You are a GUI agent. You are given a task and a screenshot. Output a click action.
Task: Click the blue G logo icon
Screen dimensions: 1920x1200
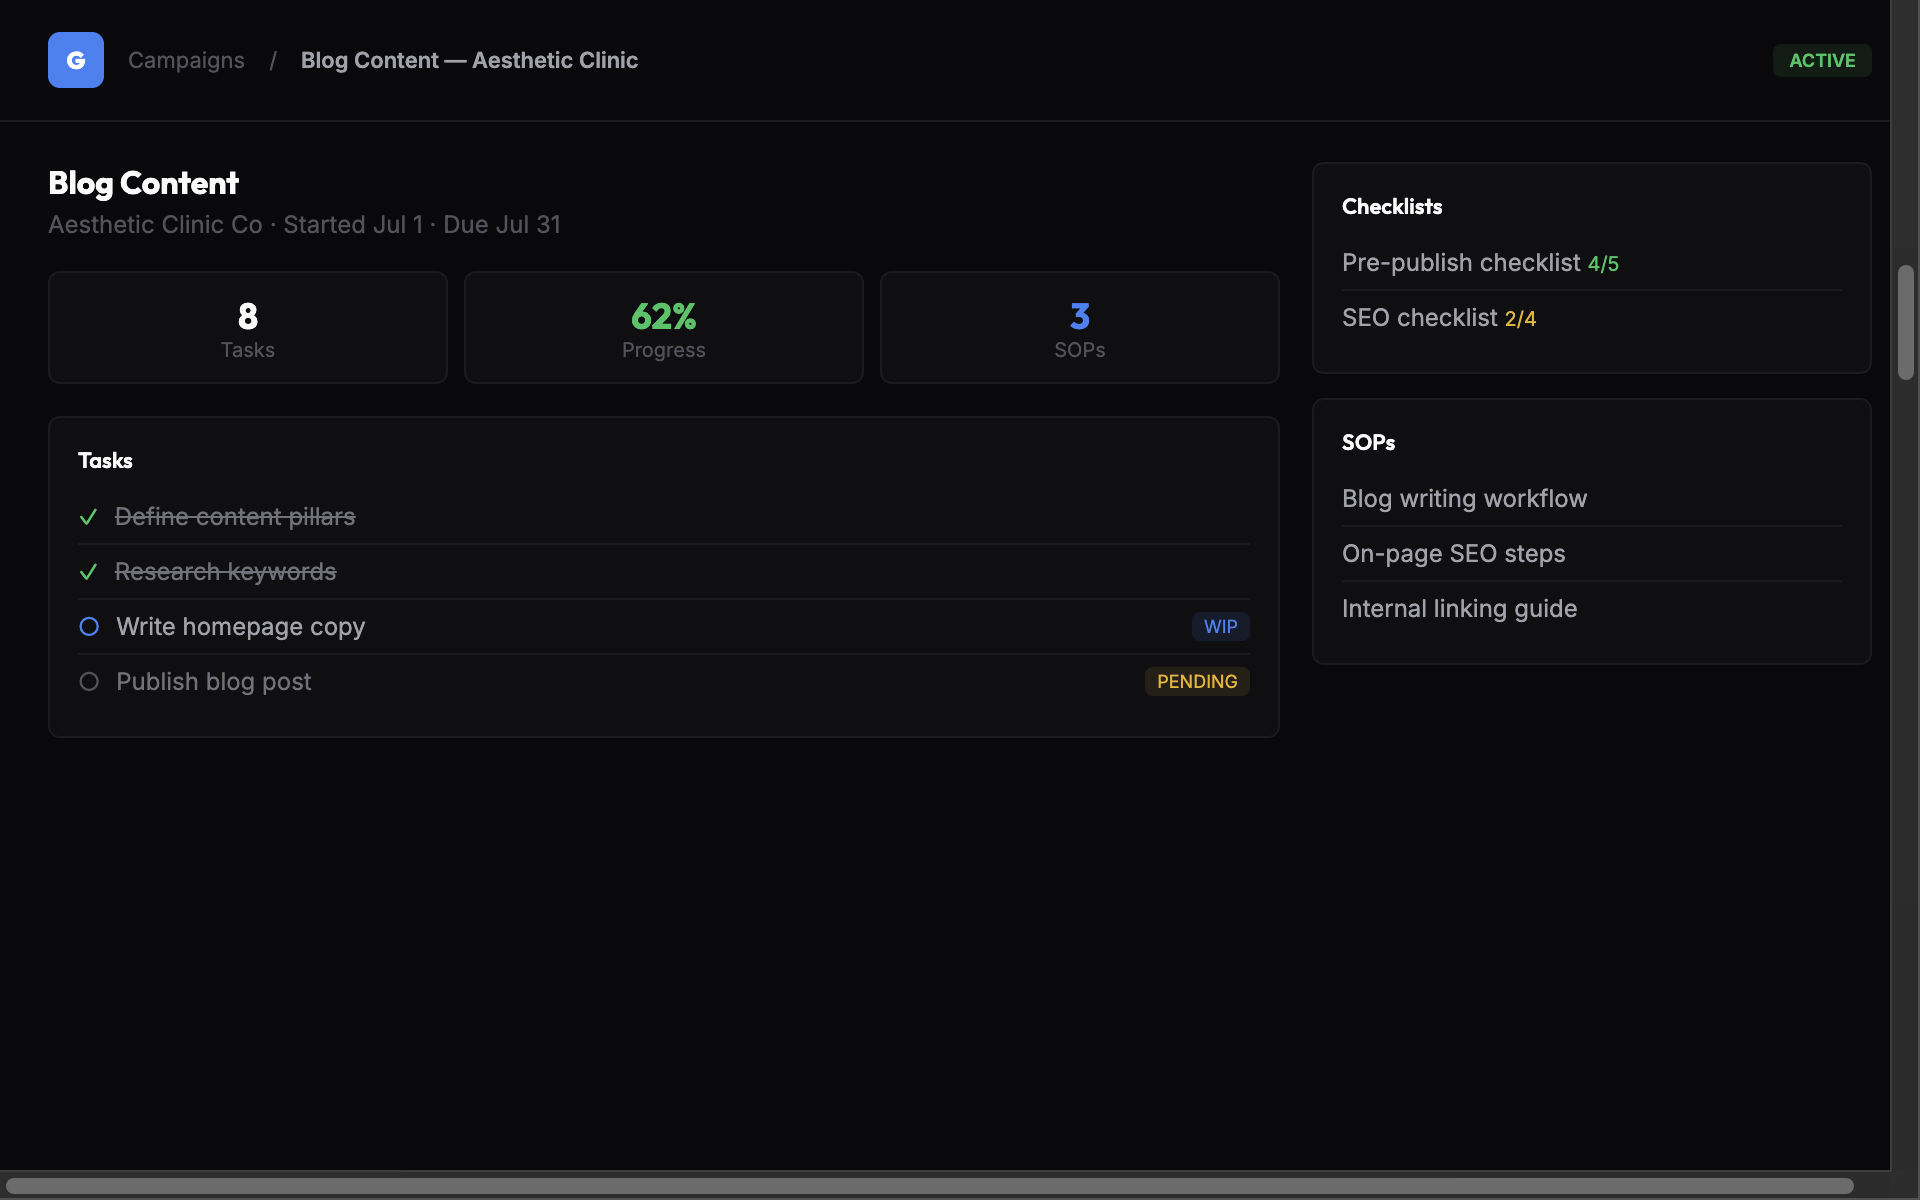(76, 60)
